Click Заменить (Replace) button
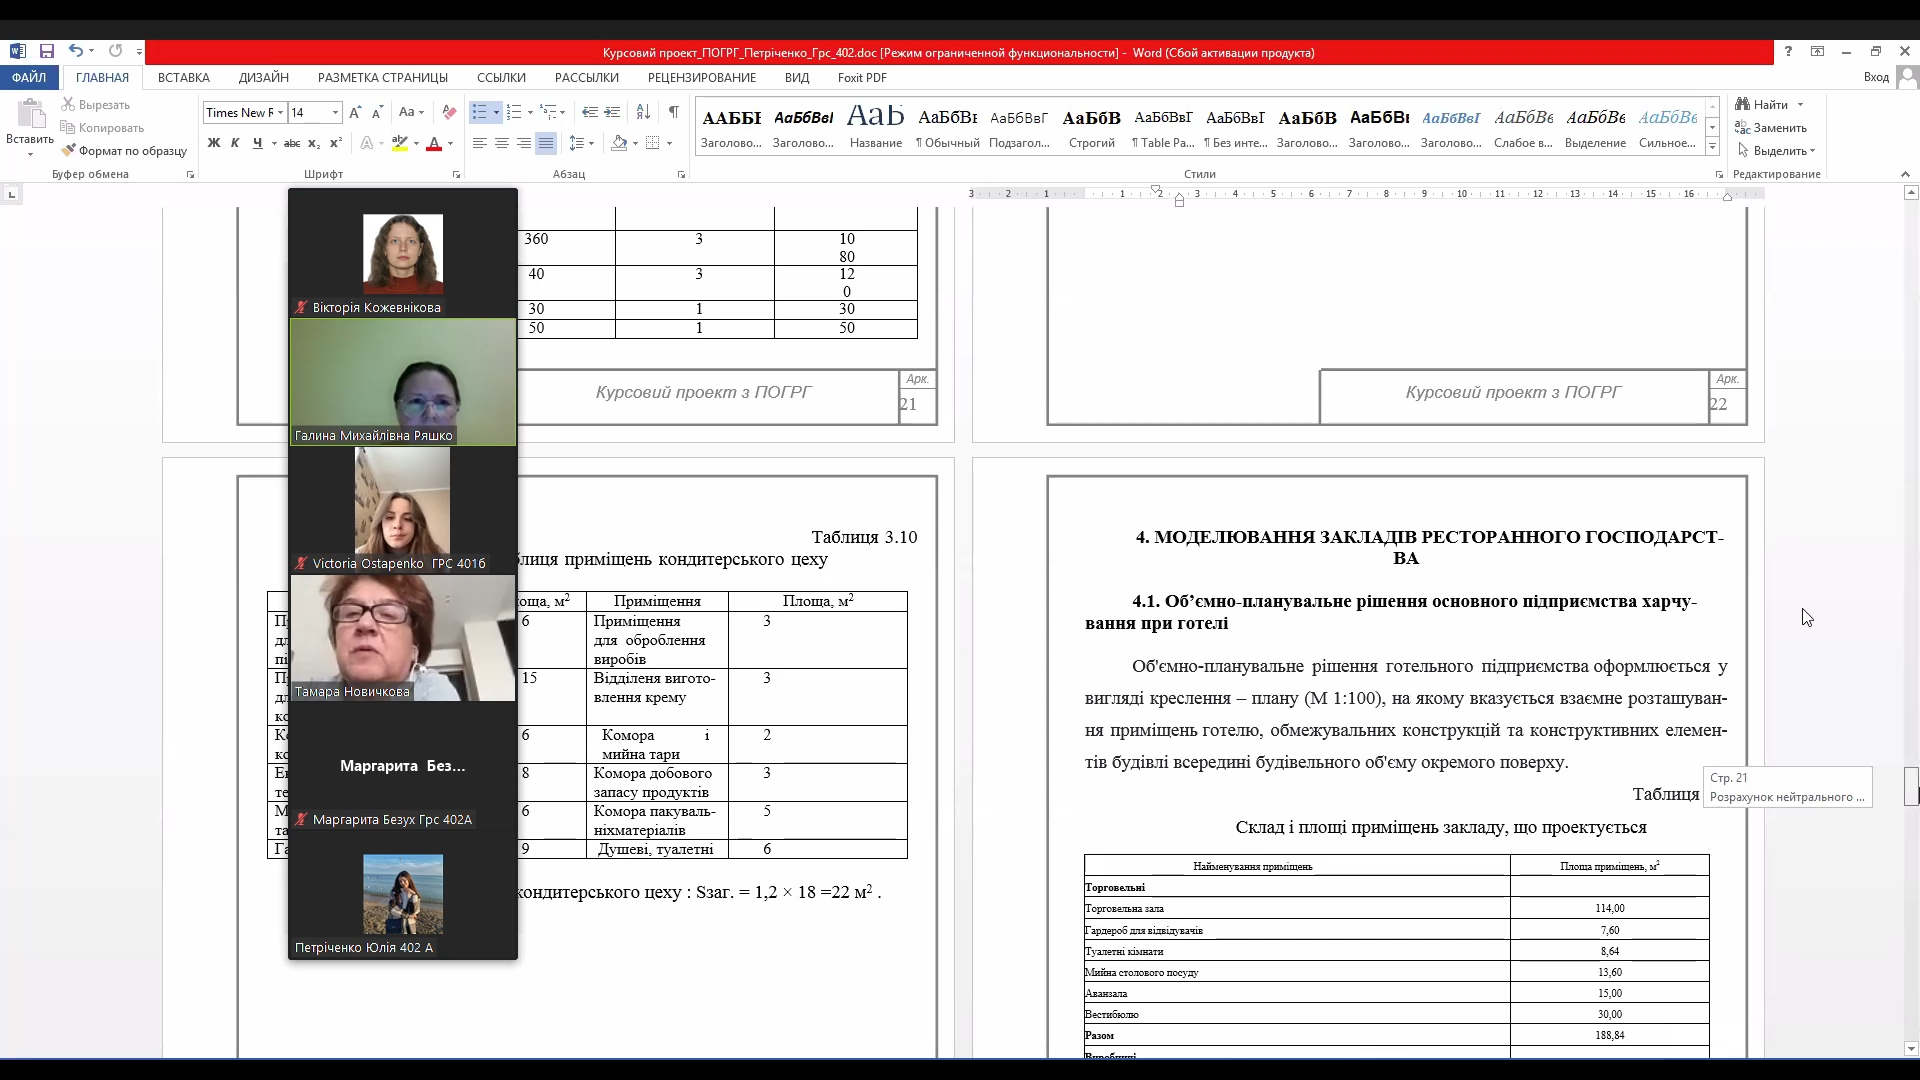Viewport: 1920px width, 1080px height. pyautogui.click(x=1772, y=128)
